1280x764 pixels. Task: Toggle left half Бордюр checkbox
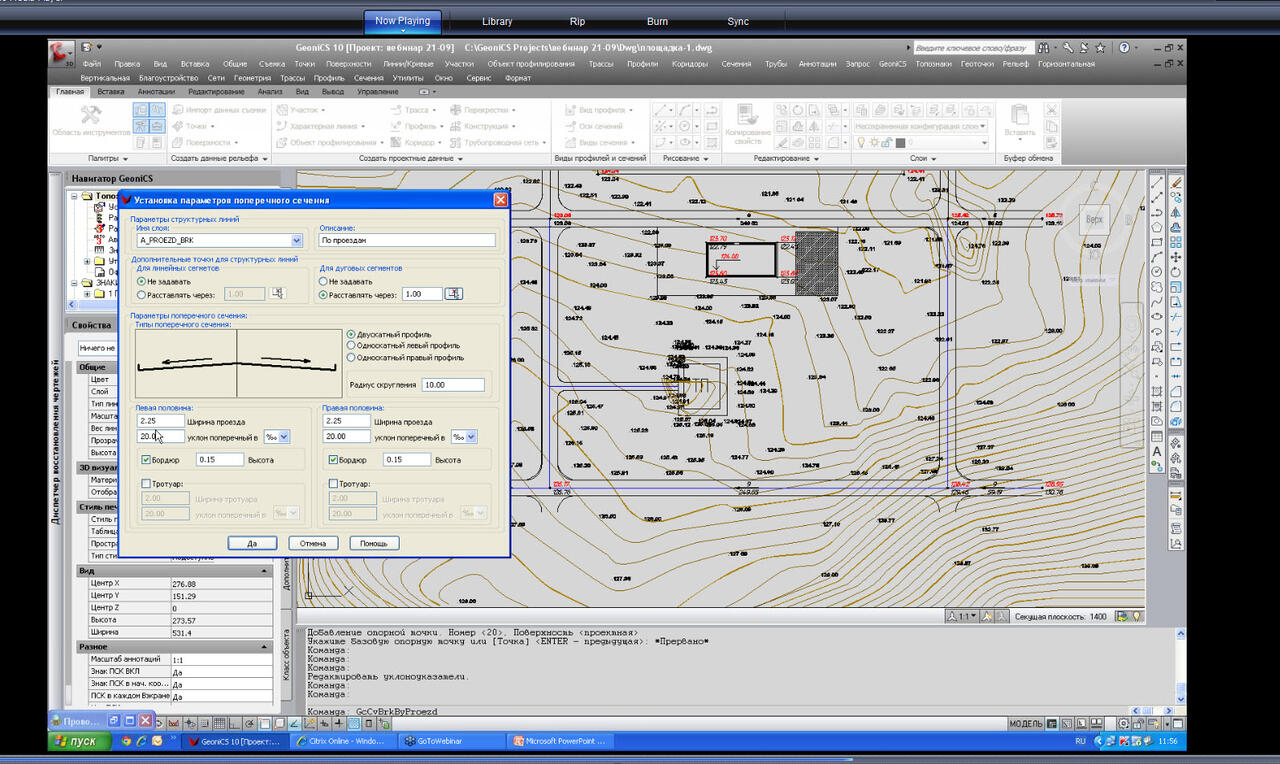pos(146,459)
